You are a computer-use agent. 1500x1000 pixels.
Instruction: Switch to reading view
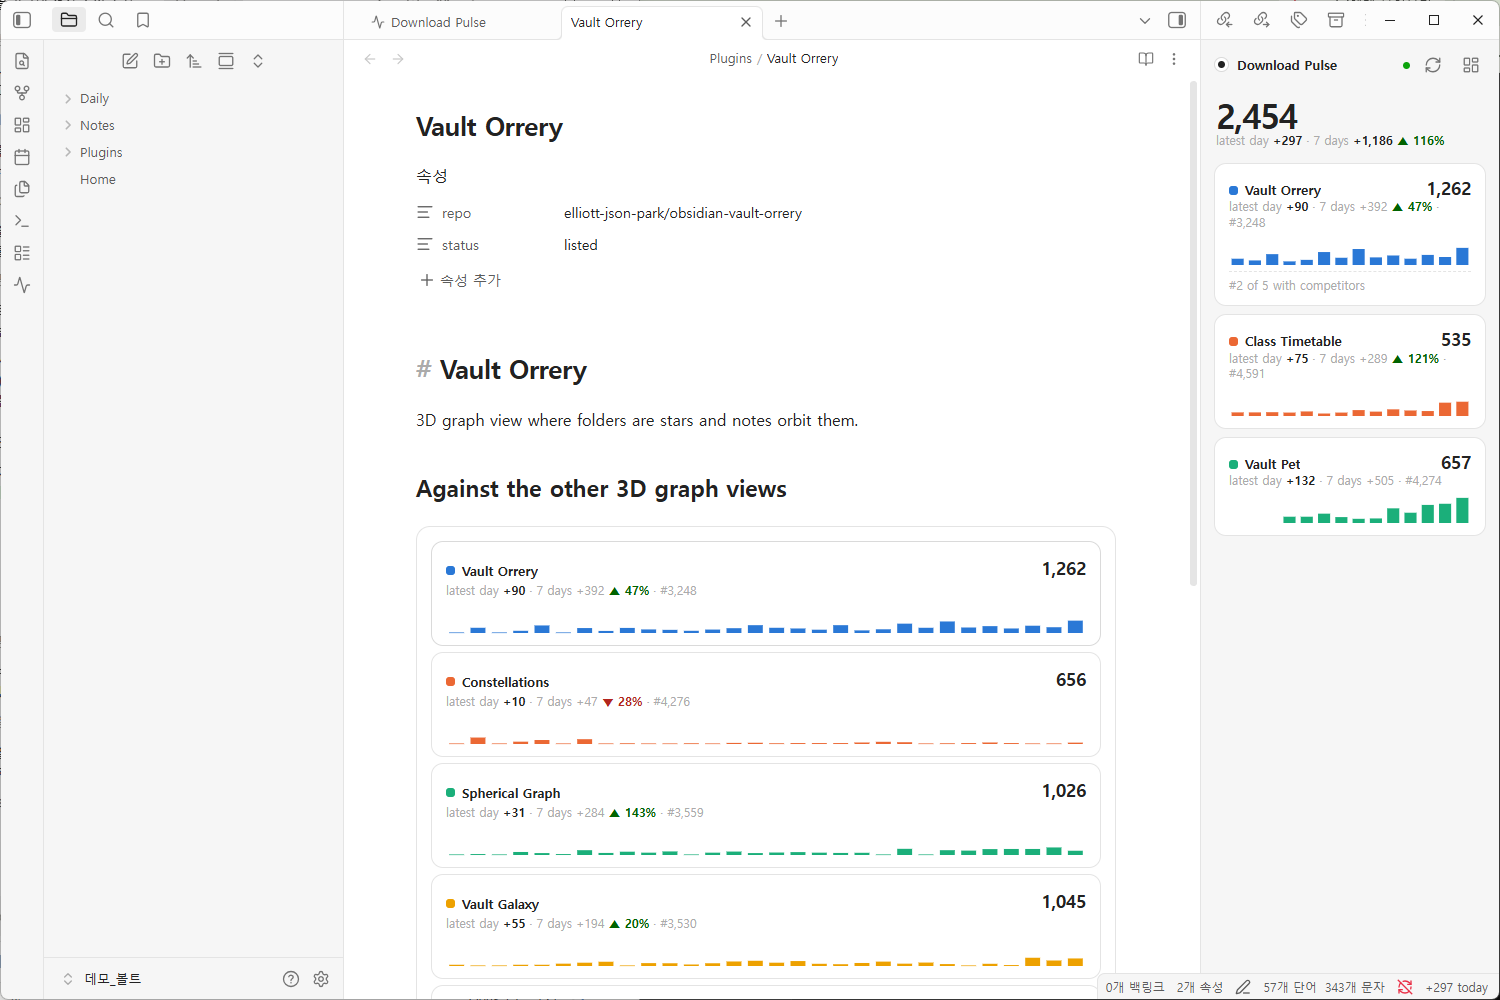tap(1146, 59)
